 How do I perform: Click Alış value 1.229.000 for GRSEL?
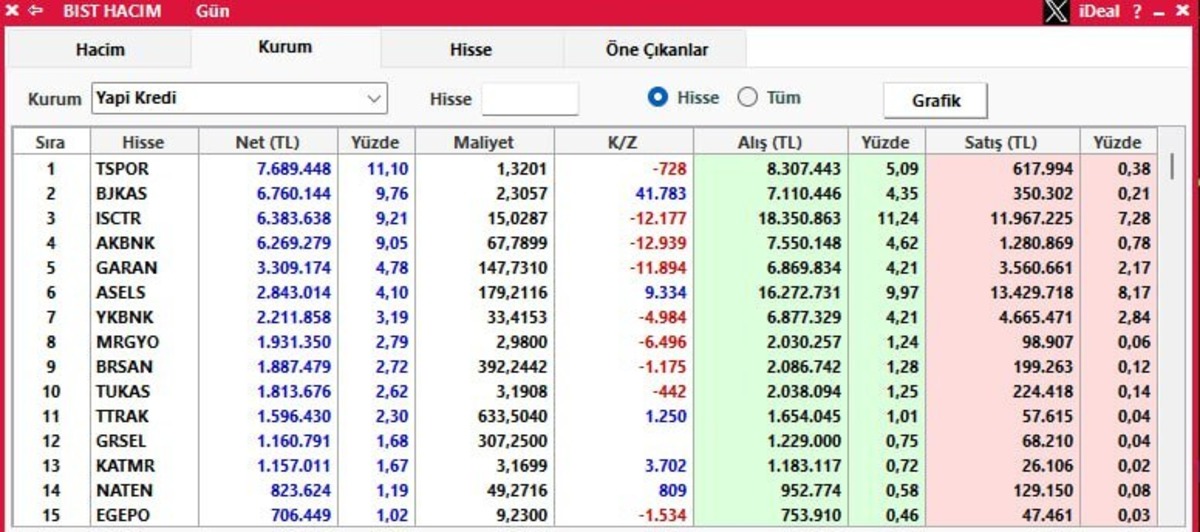[x=805, y=441]
